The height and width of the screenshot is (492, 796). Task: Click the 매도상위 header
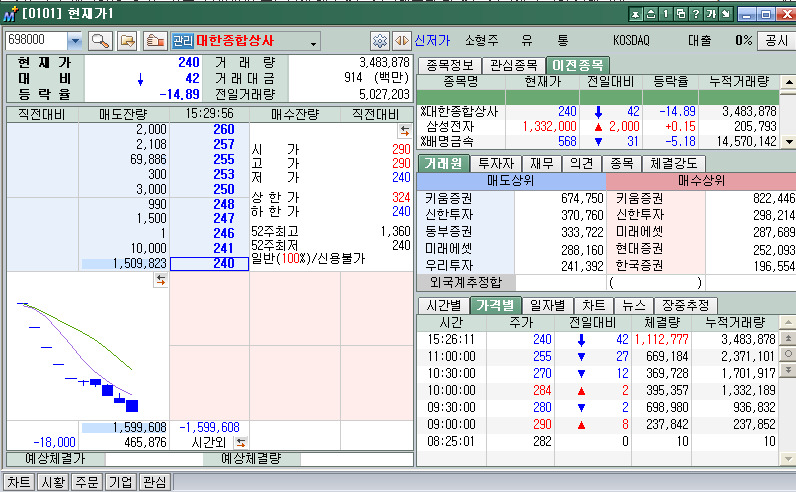coord(511,181)
